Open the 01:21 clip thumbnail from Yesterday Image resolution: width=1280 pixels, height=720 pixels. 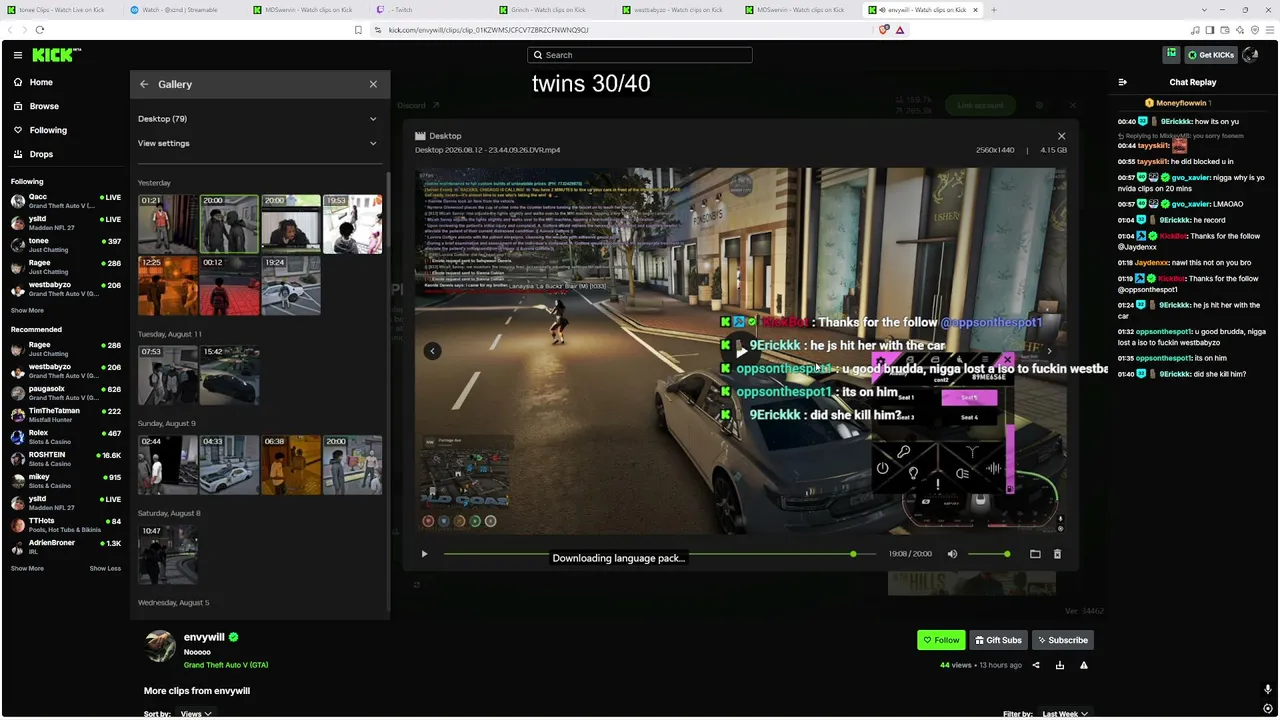(168, 224)
